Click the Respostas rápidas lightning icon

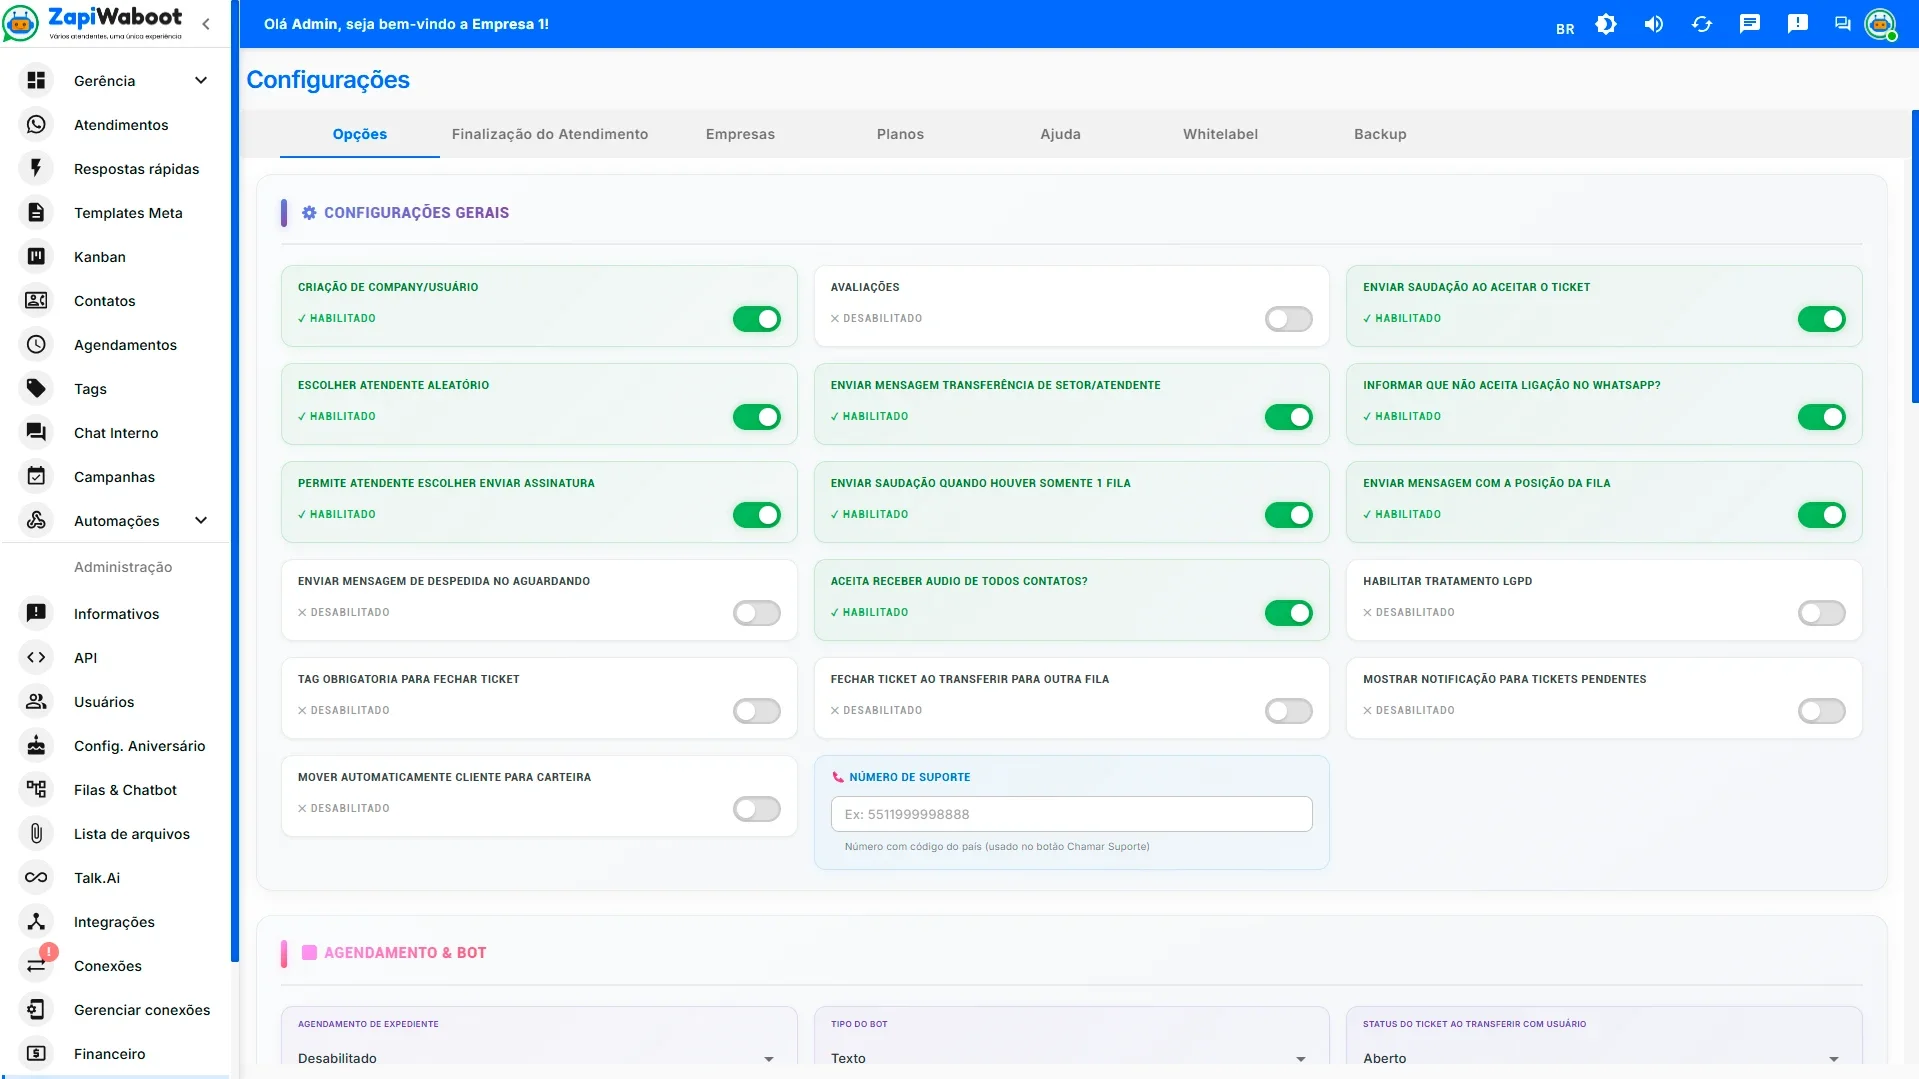pyautogui.click(x=36, y=168)
